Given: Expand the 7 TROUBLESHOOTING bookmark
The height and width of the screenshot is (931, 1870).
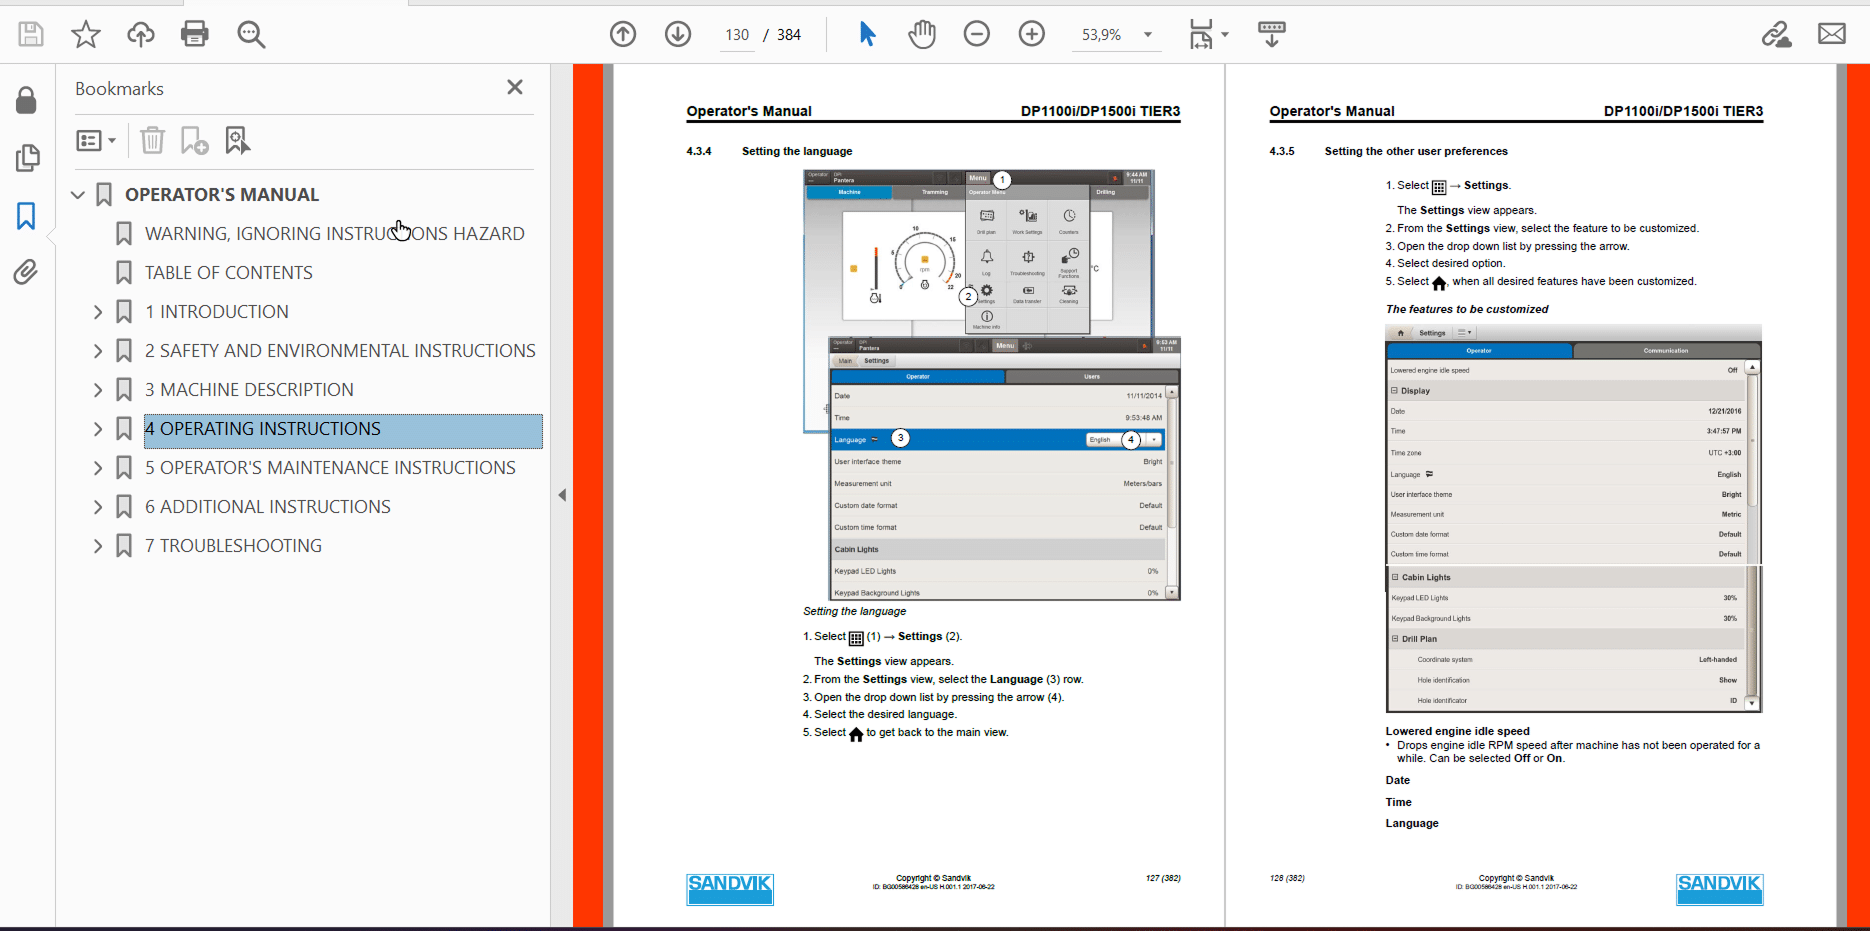Looking at the screenshot, I should click(98, 546).
